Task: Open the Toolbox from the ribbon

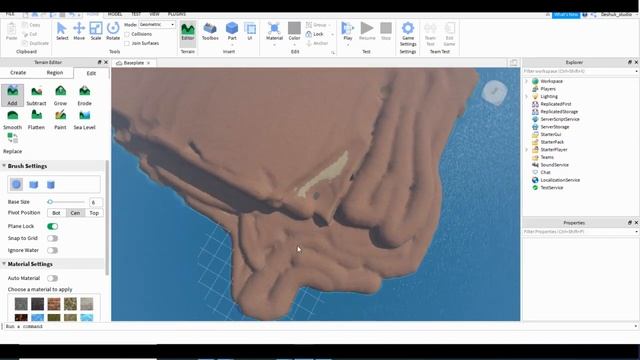Action: pyautogui.click(x=210, y=31)
